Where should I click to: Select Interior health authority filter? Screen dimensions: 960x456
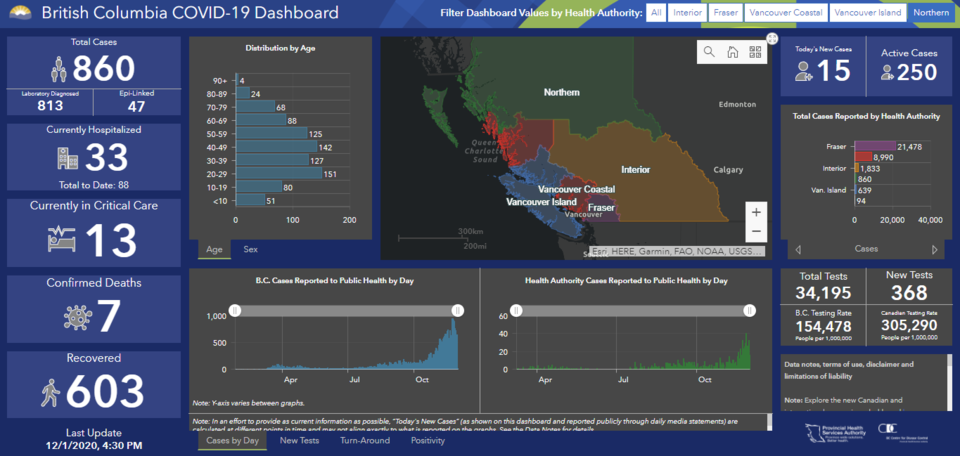coord(688,12)
